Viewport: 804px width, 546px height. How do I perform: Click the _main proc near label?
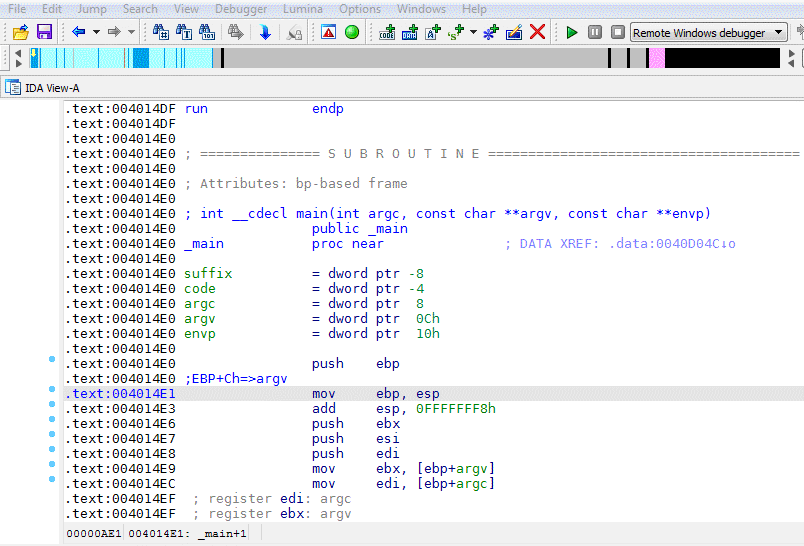pos(204,244)
